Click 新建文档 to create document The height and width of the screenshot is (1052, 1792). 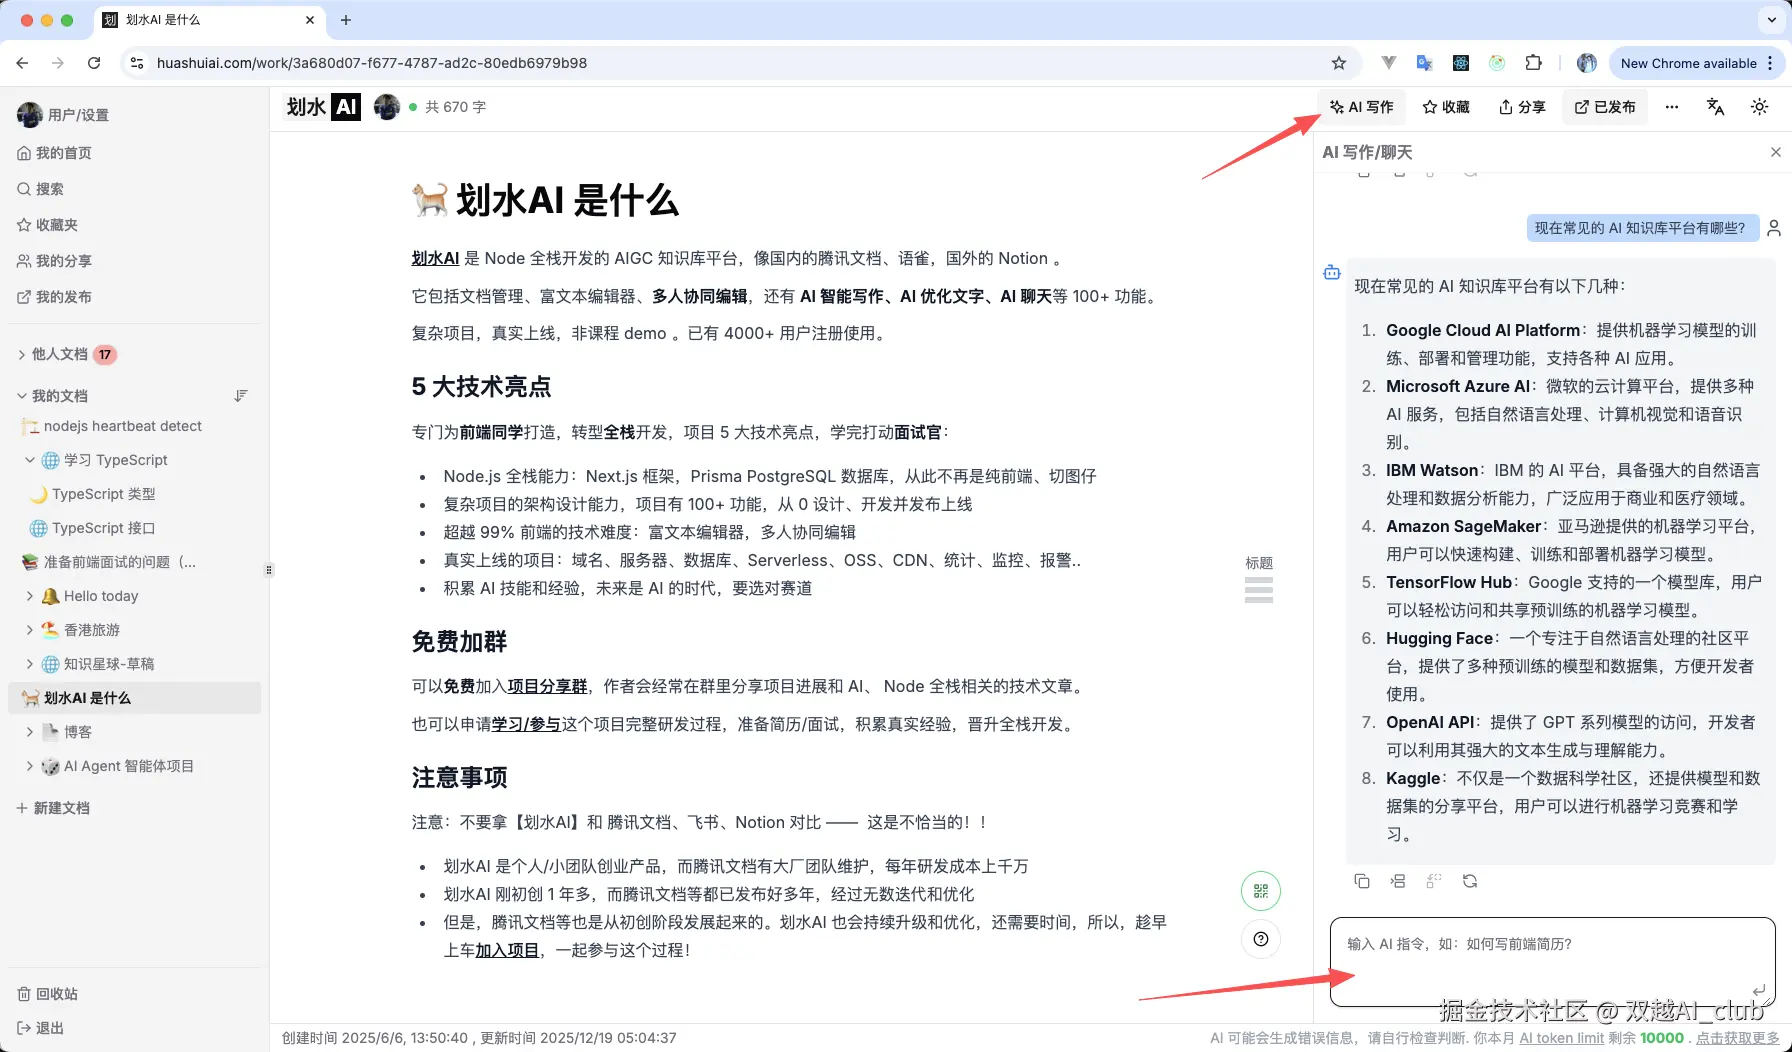pos(53,808)
